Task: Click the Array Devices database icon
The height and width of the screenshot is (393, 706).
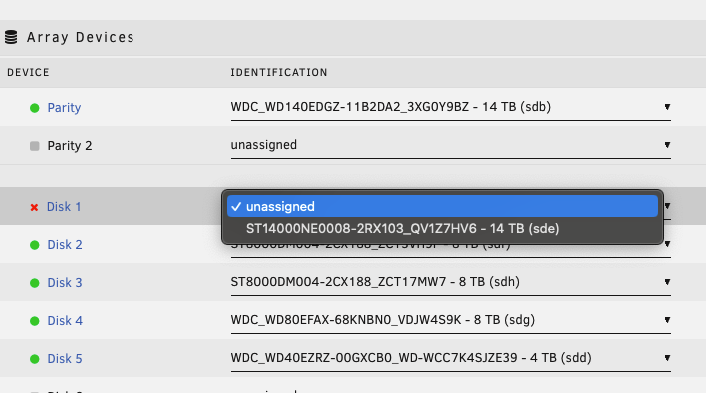Action: tap(11, 37)
